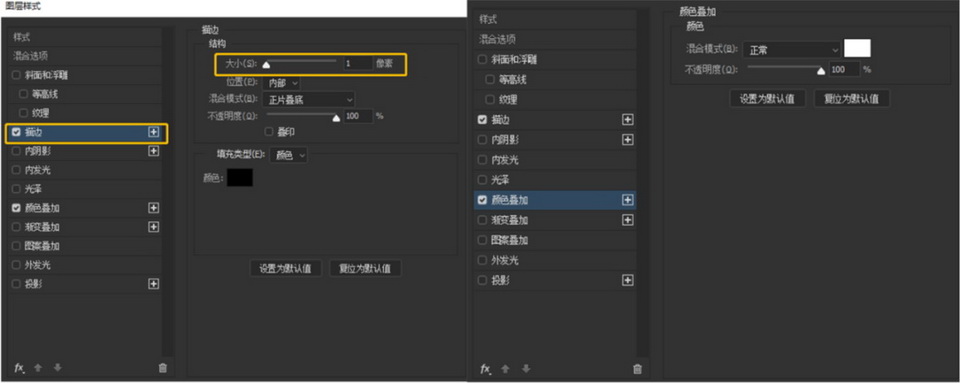Click plus icon beside 描边 in Stroke dialog
Viewport: 960px width, 383px height.
(154, 132)
